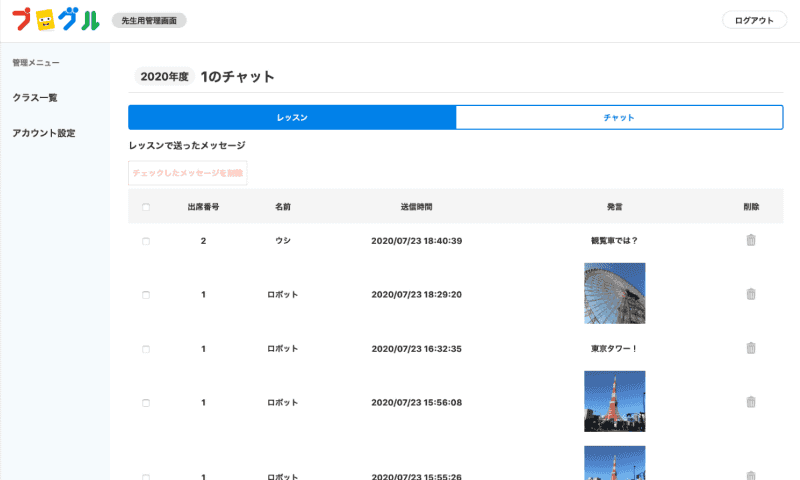This screenshot has width=800, height=480.
Task: Click trash icon for the 15:56:08 message
Action: tap(751, 402)
